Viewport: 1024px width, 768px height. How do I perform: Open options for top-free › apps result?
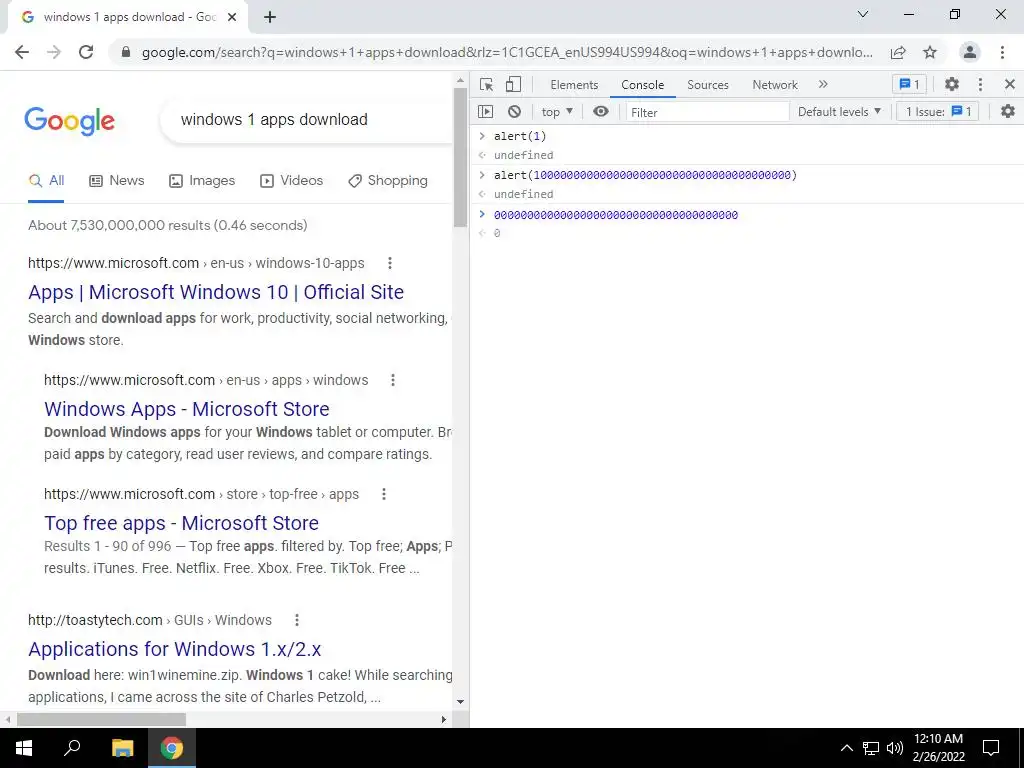(384, 494)
